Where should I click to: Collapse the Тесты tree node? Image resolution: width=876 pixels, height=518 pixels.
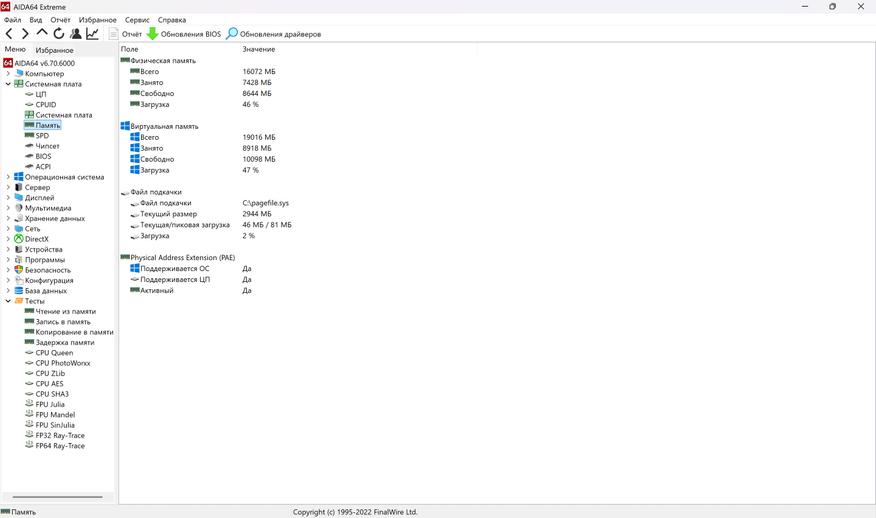tap(8, 301)
